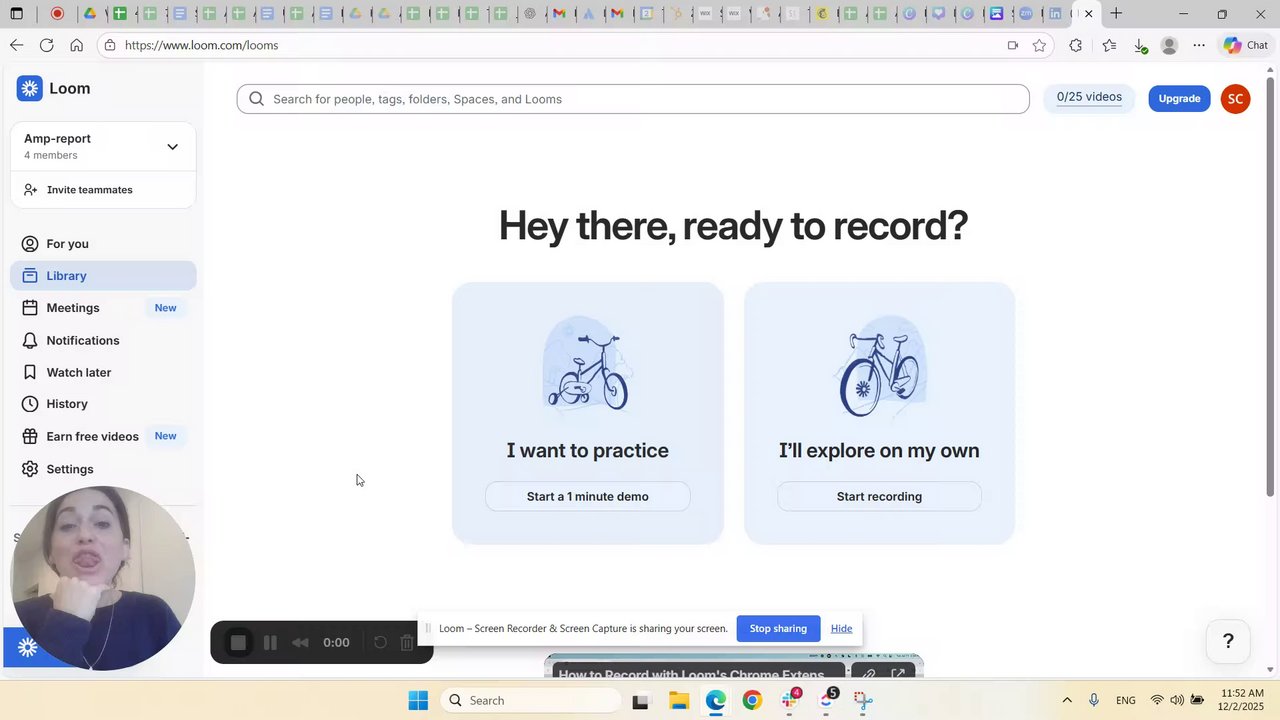This screenshot has width=1280, height=720.
Task: Open Copilot Chat
Action: coord(1246,45)
